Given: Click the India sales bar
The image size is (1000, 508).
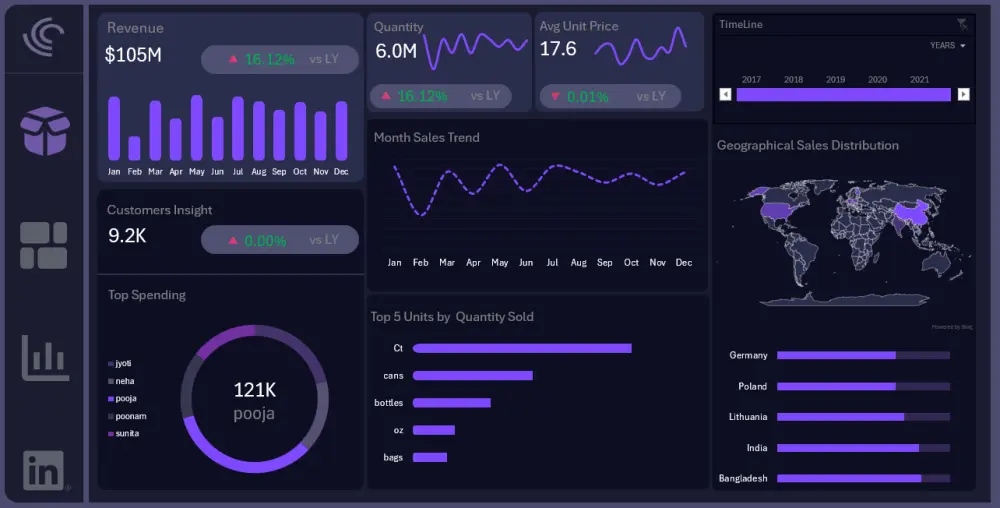Looking at the screenshot, I should pyautogui.click(x=848, y=448).
